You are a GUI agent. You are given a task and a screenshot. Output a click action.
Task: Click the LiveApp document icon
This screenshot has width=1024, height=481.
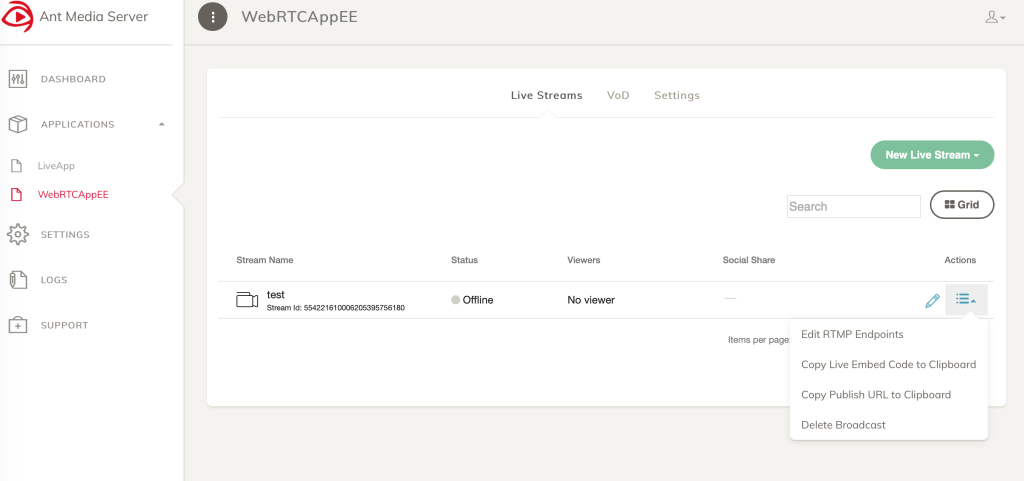(17, 166)
